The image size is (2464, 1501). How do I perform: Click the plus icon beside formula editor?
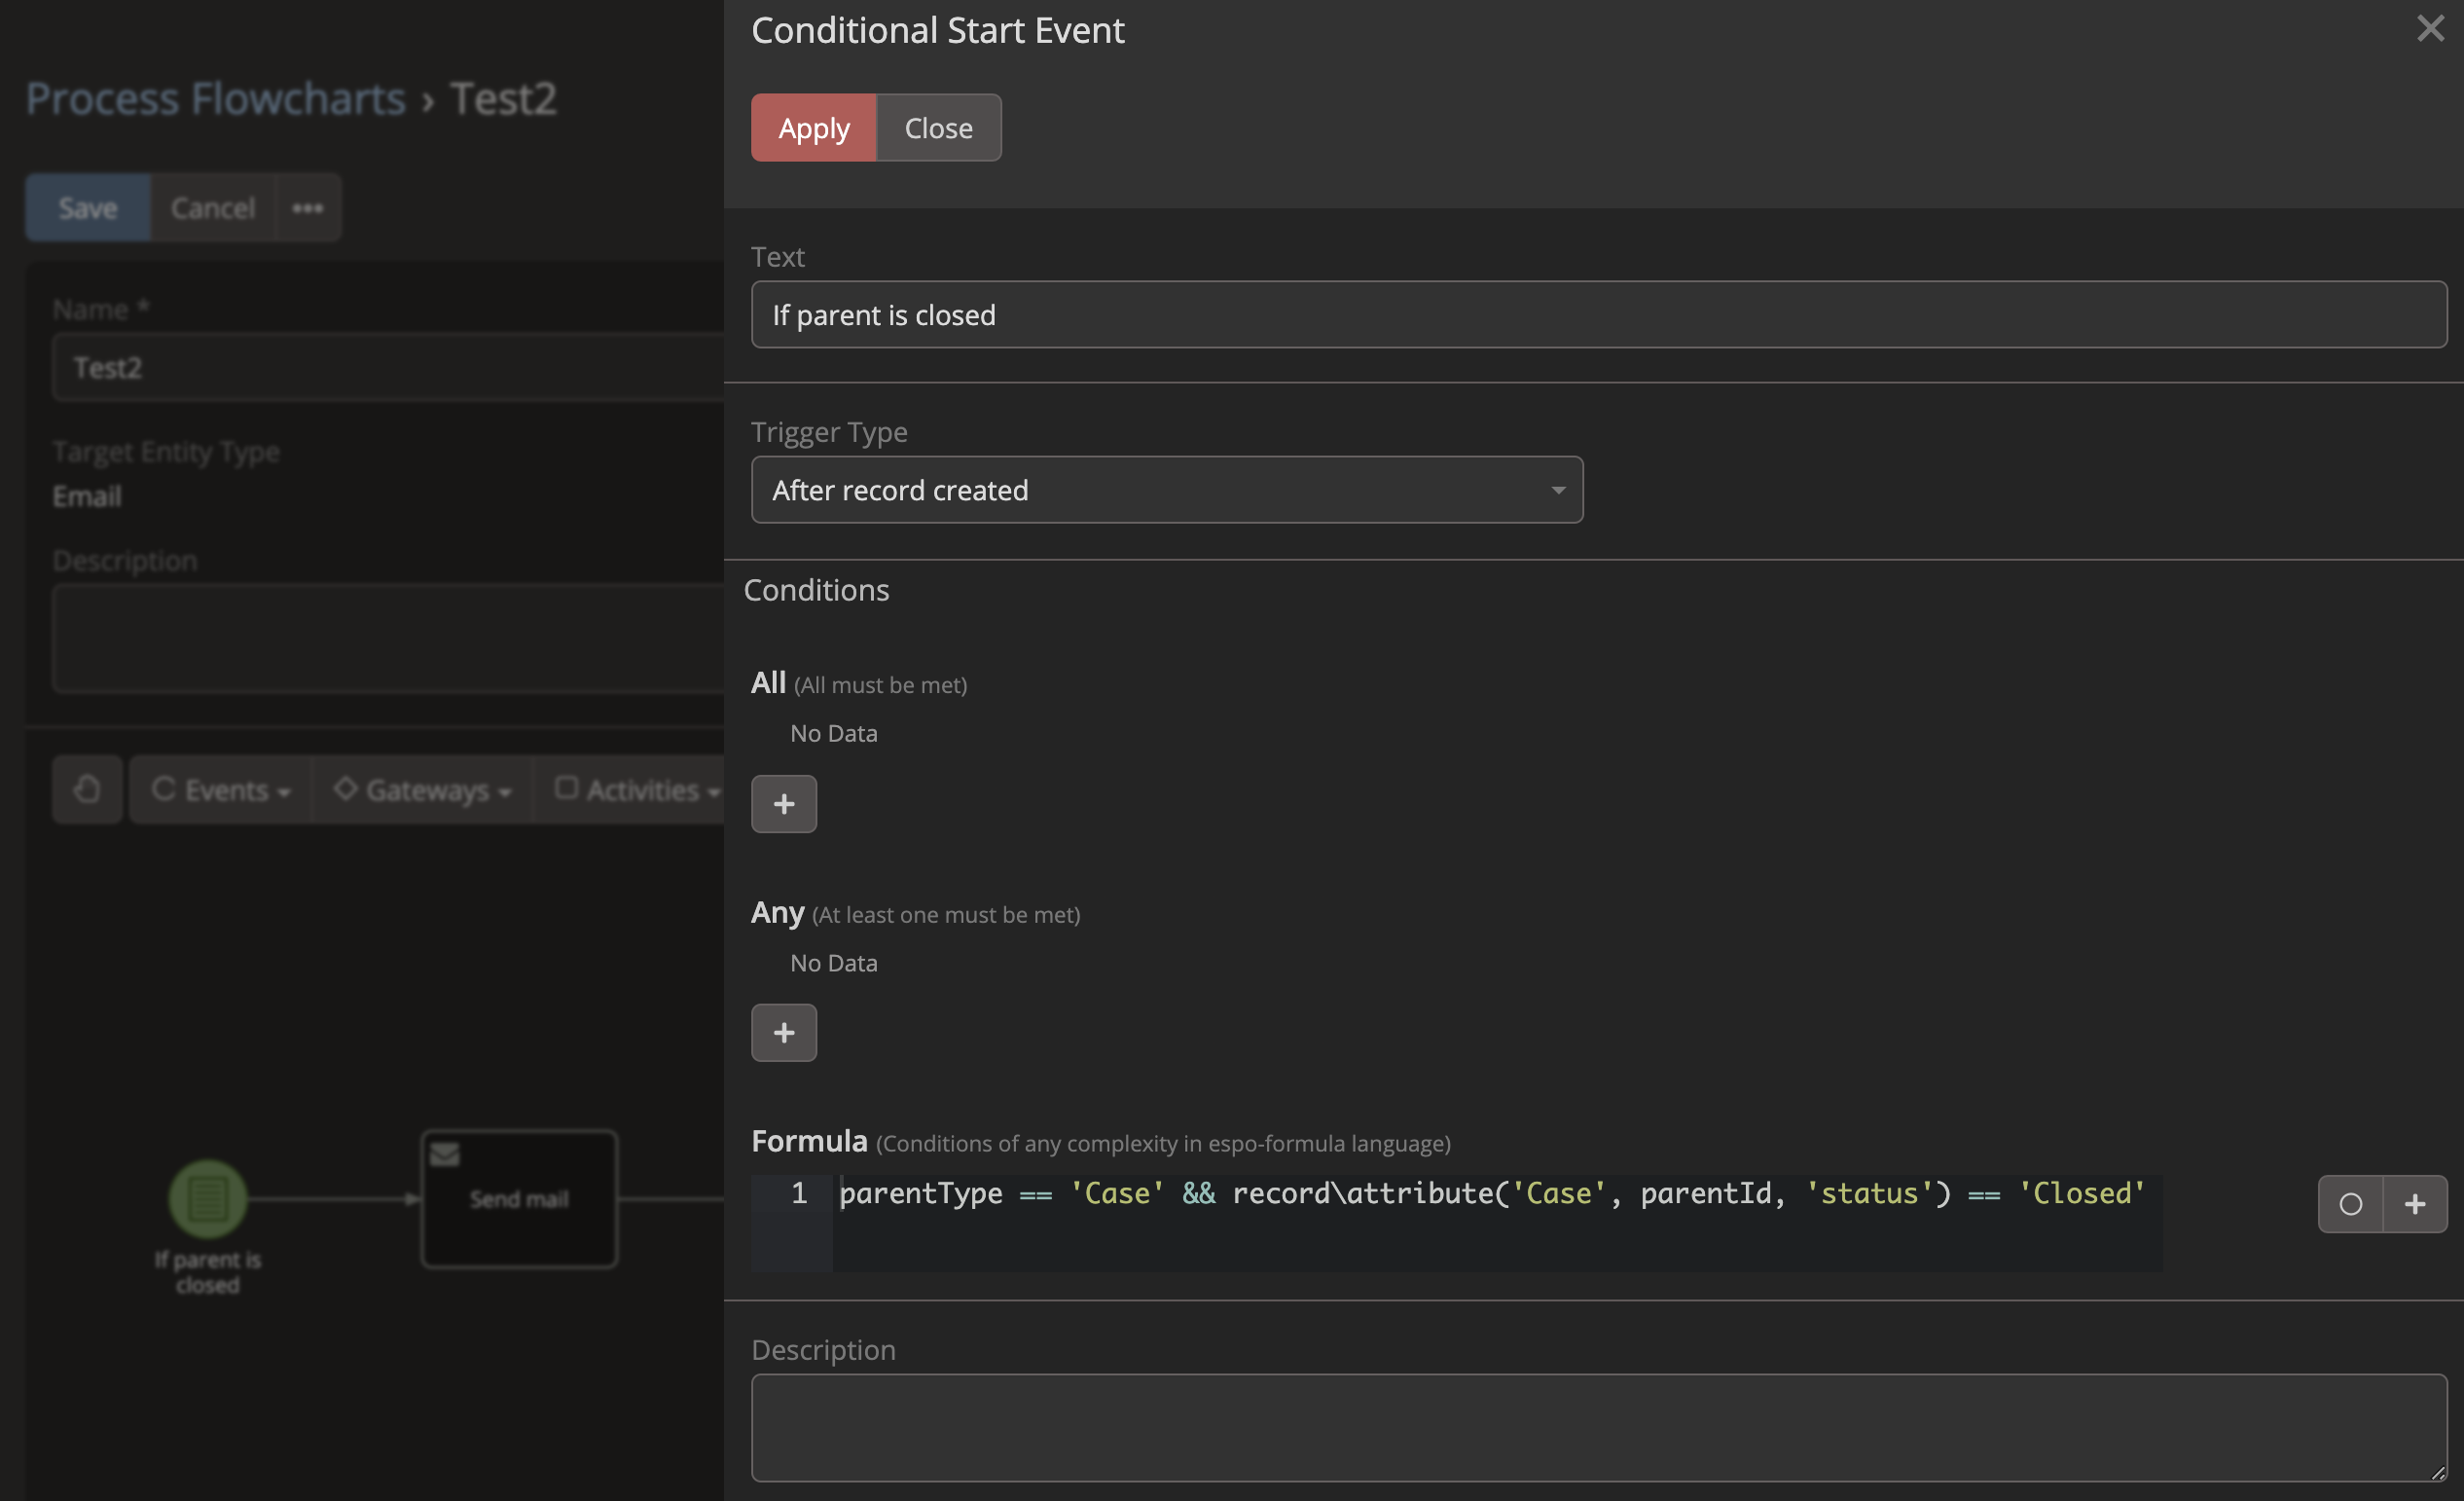(x=2414, y=1204)
